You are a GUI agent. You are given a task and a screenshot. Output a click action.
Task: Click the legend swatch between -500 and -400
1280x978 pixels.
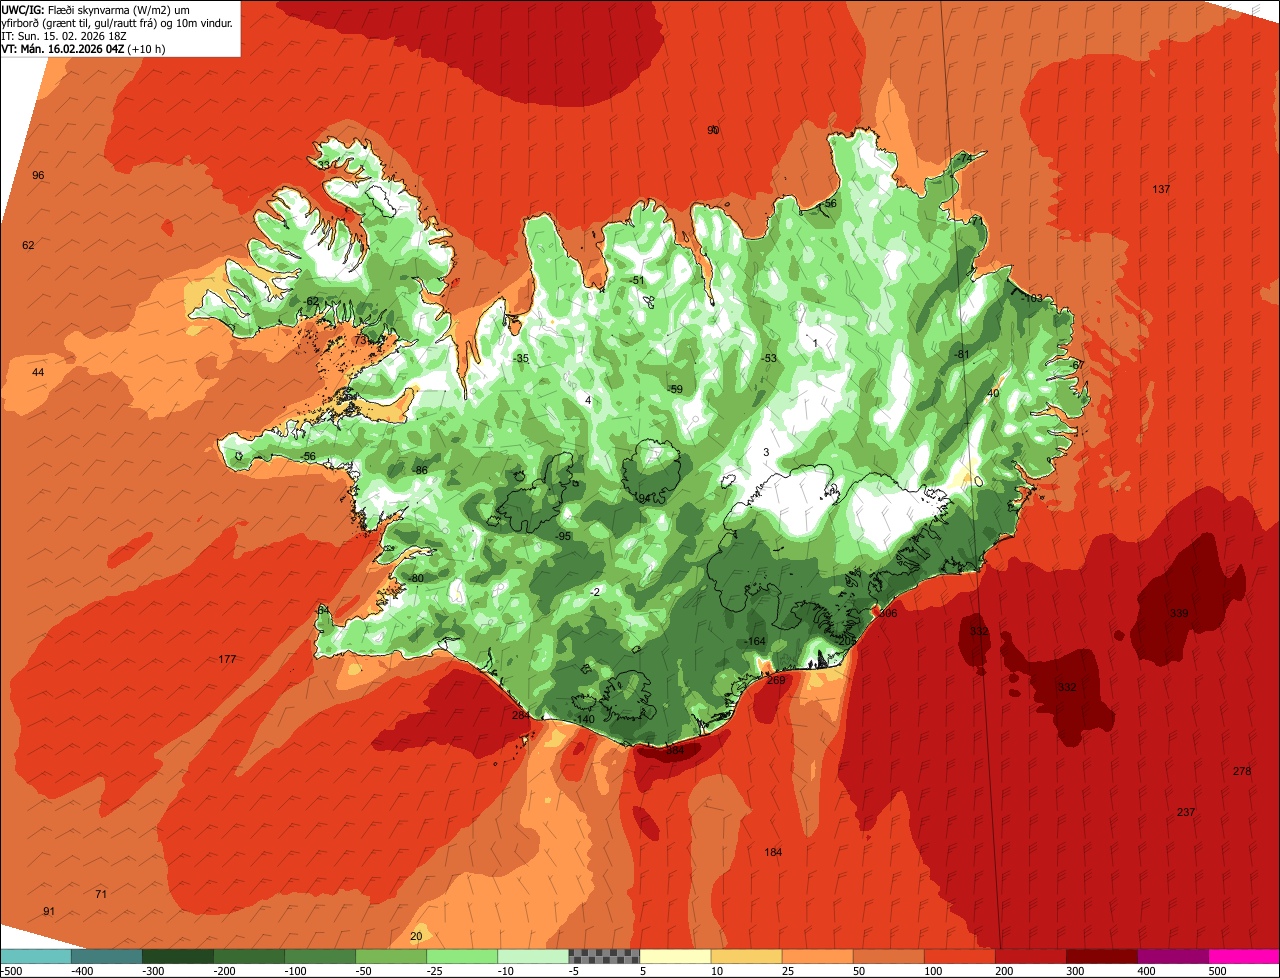(x=36, y=956)
